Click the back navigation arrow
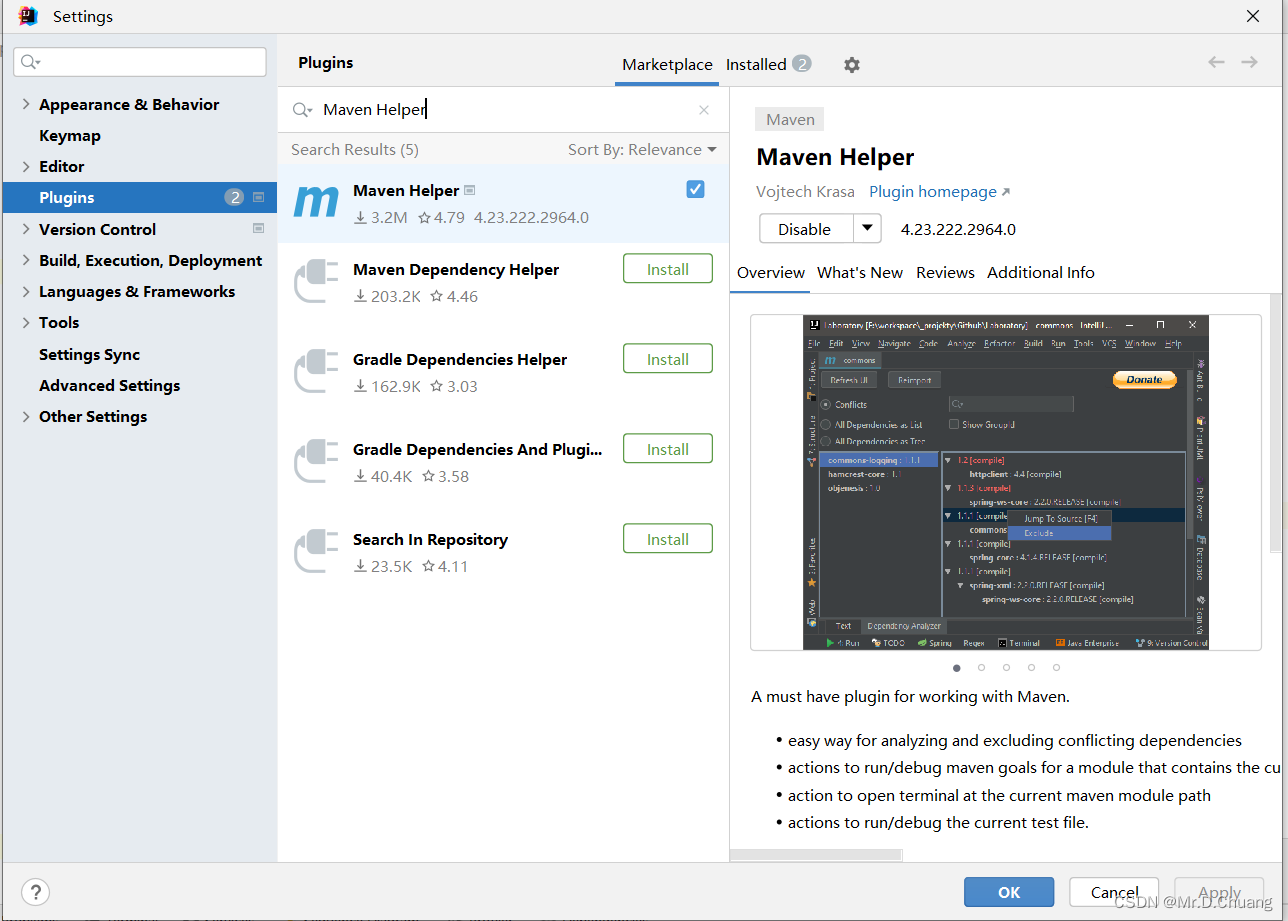The height and width of the screenshot is (921, 1288). (x=1216, y=62)
